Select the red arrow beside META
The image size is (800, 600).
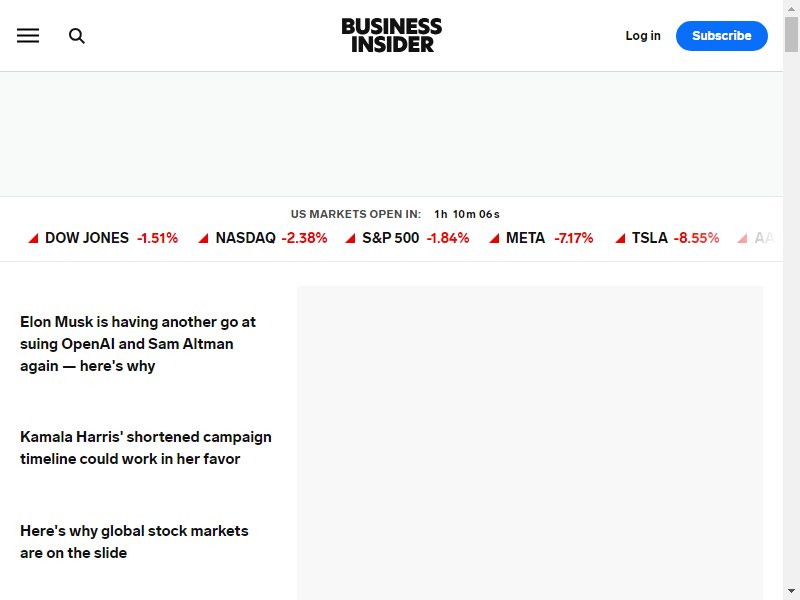(494, 238)
